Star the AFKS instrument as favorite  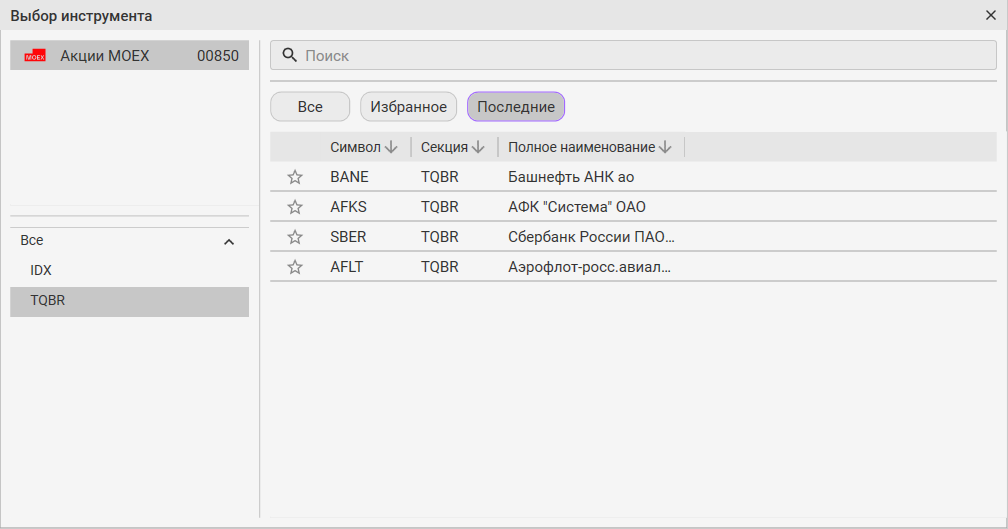[295, 207]
